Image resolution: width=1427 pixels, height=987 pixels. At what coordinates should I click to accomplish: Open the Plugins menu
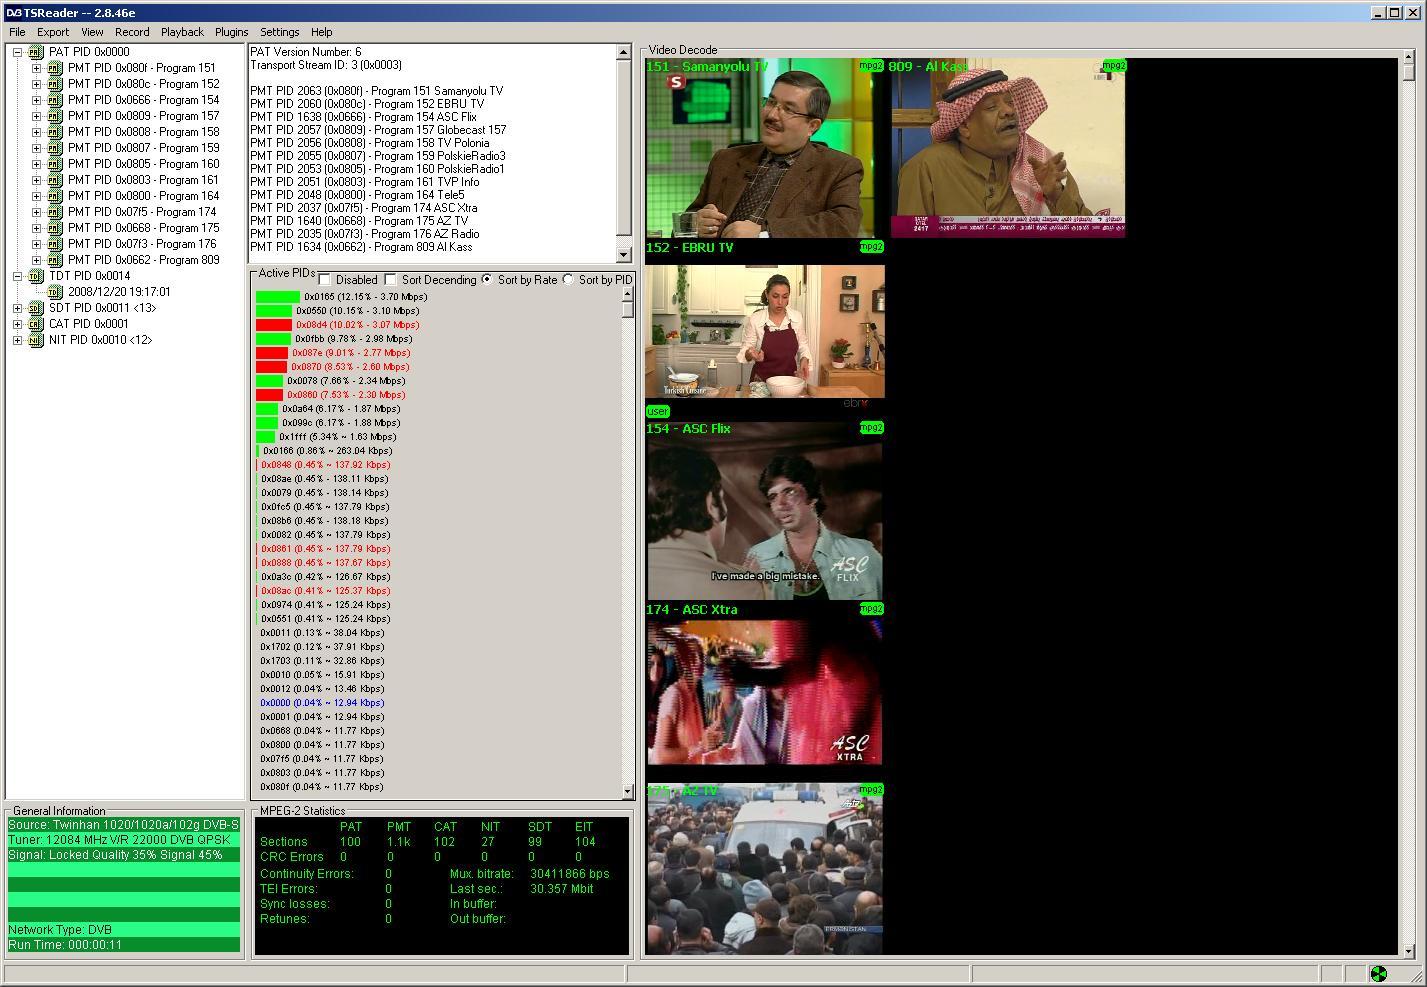231,32
